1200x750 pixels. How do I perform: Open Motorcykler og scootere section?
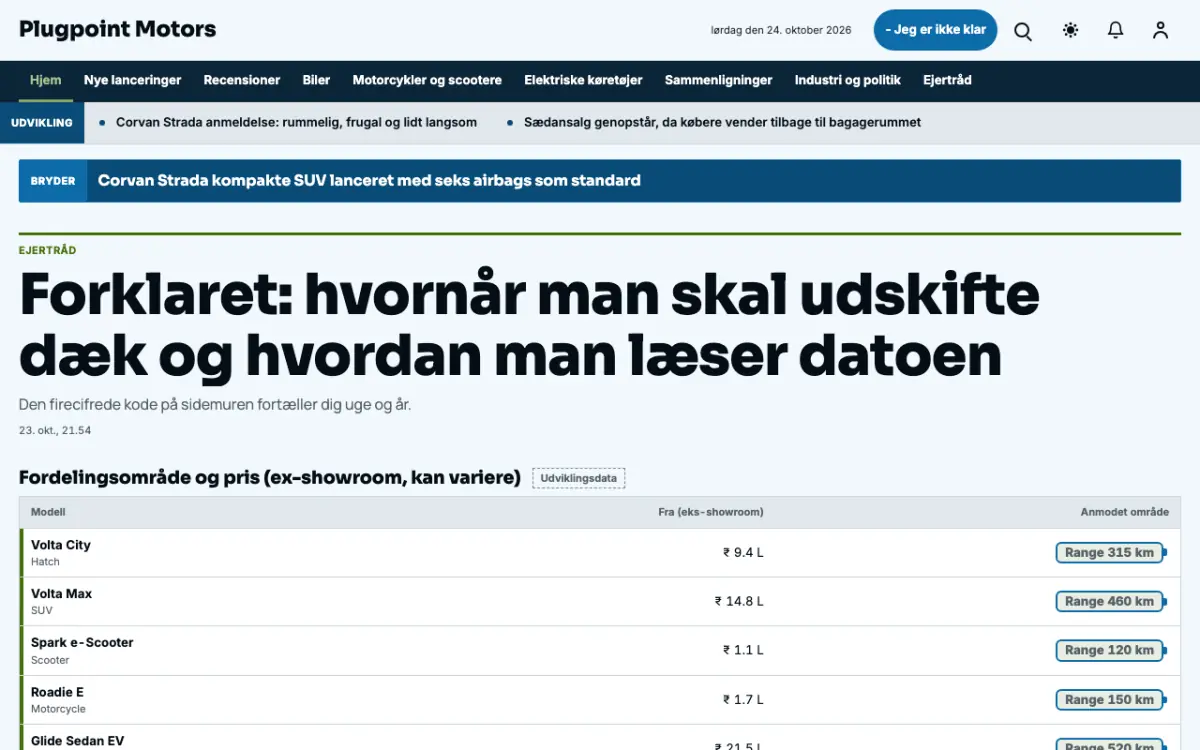click(427, 80)
